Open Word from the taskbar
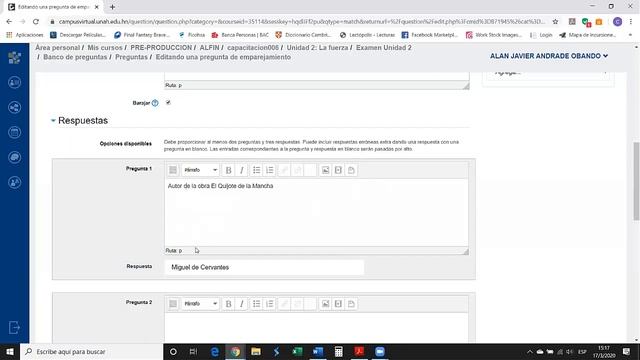The image size is (640, 360). click(318, 351)
